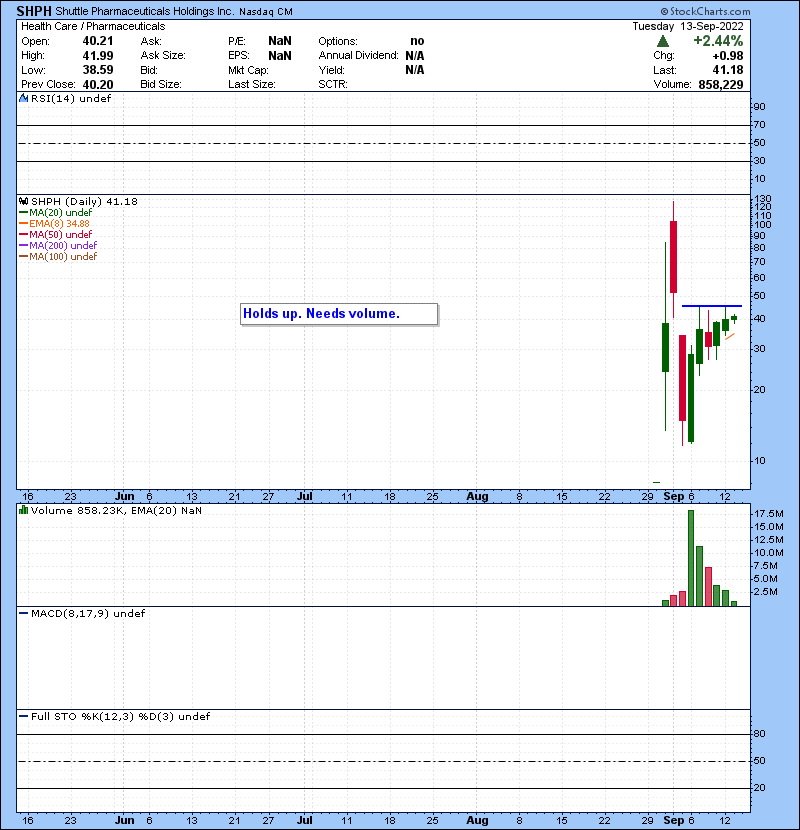This screenshot has height=830, width=800.
Task: Click the RSI(14) indicator icon
Action: click(23, 98)
